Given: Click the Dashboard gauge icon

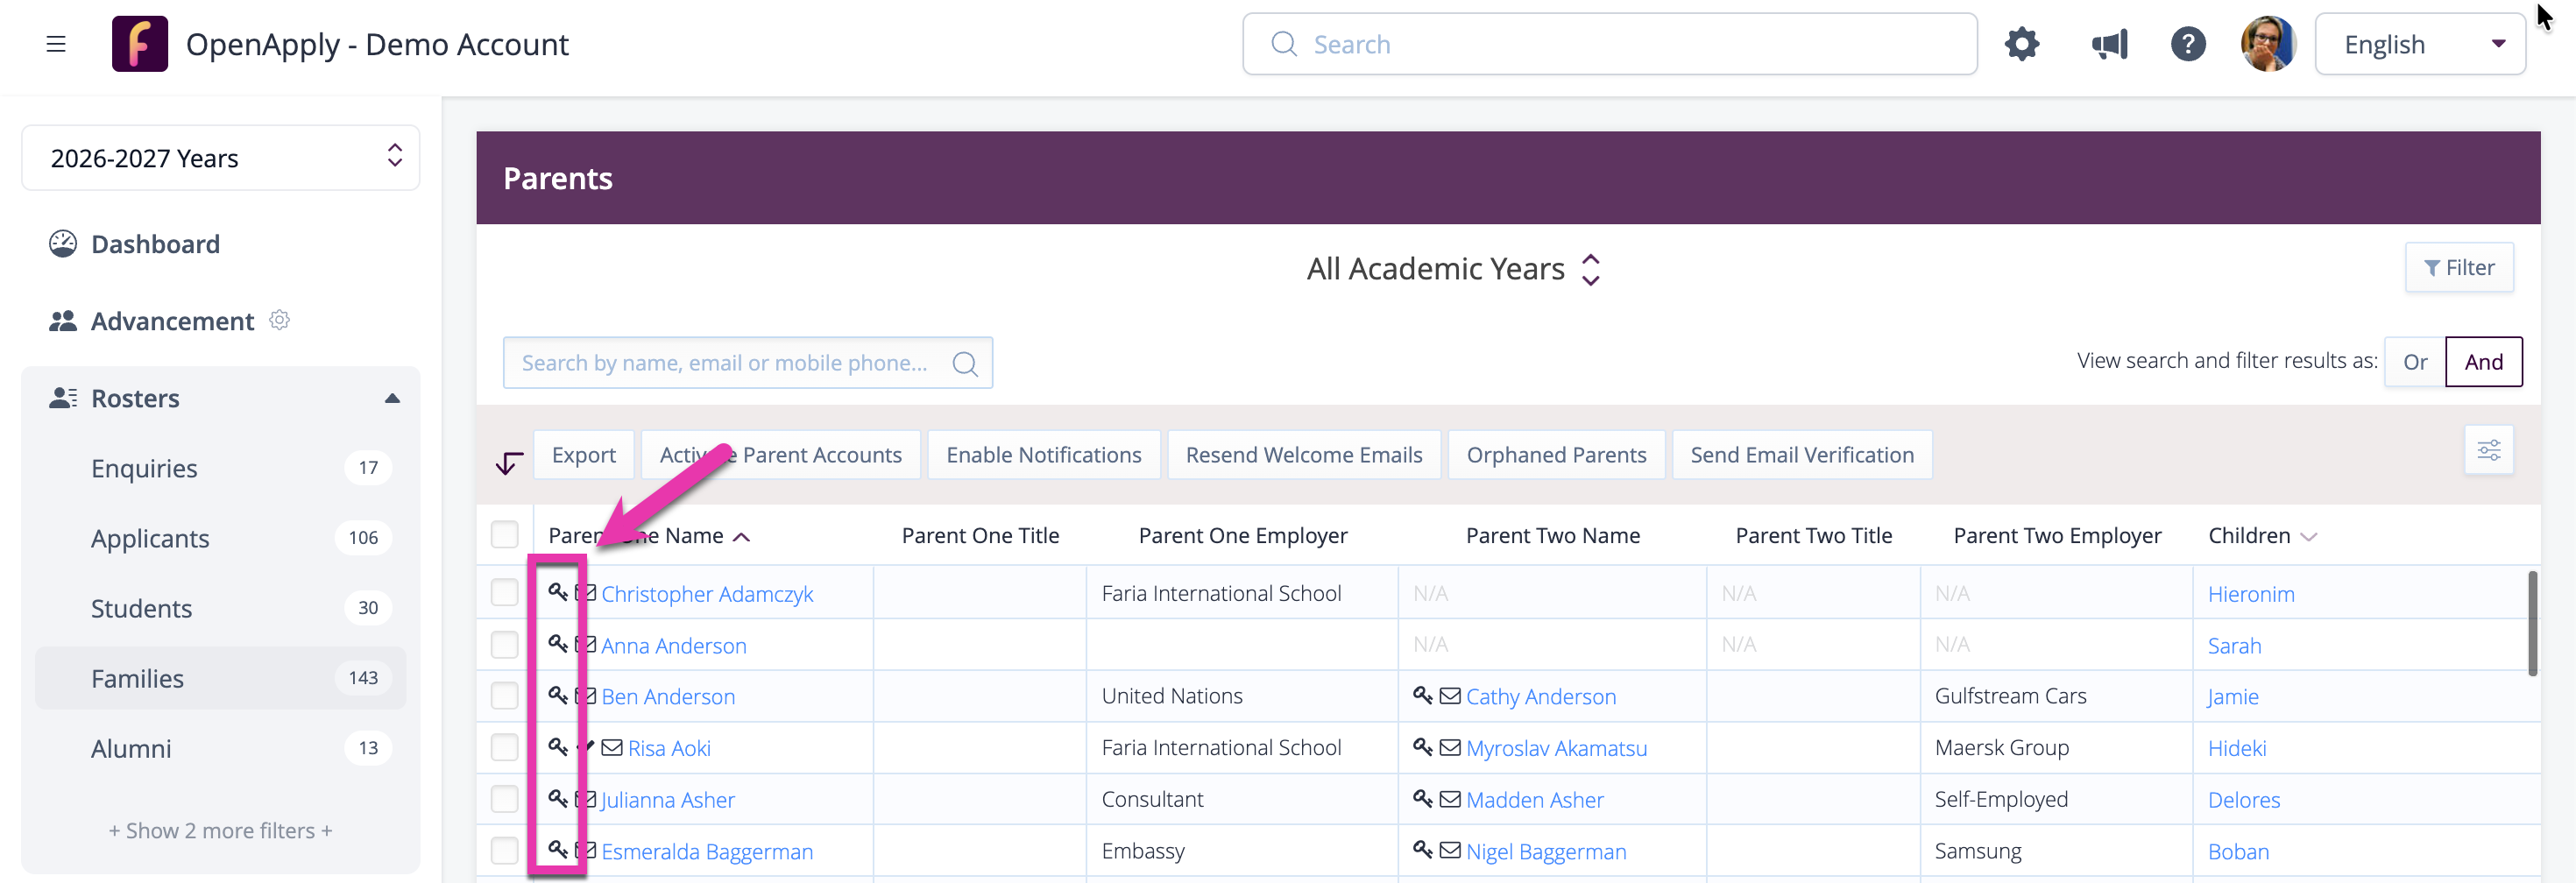Looking at the screenshot, I should 63,244.
